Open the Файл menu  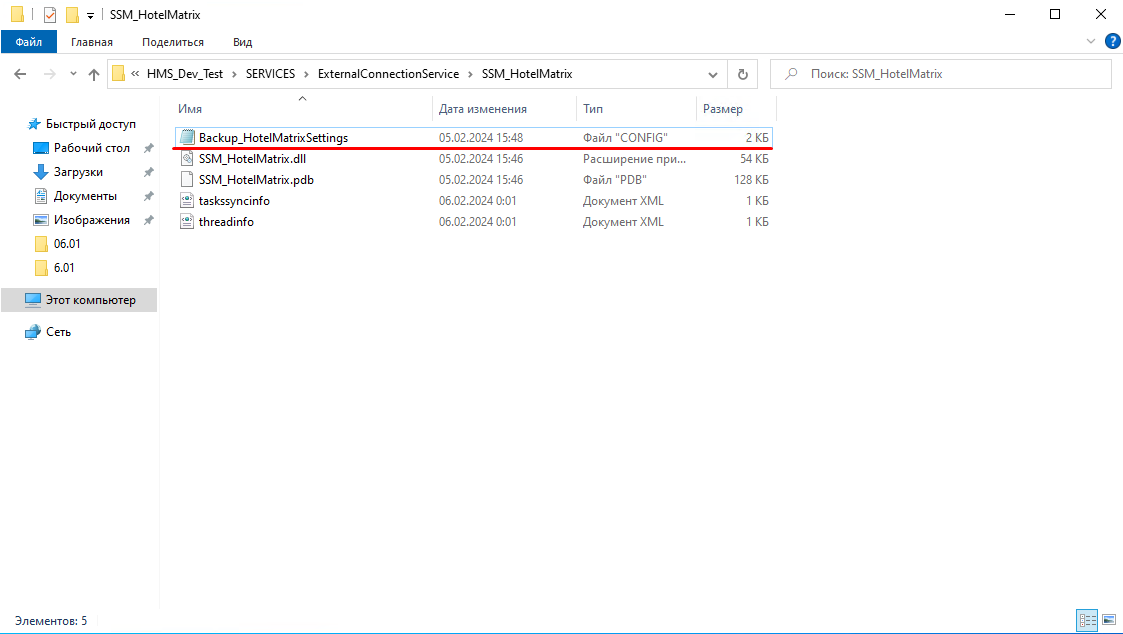click(29, 42)
